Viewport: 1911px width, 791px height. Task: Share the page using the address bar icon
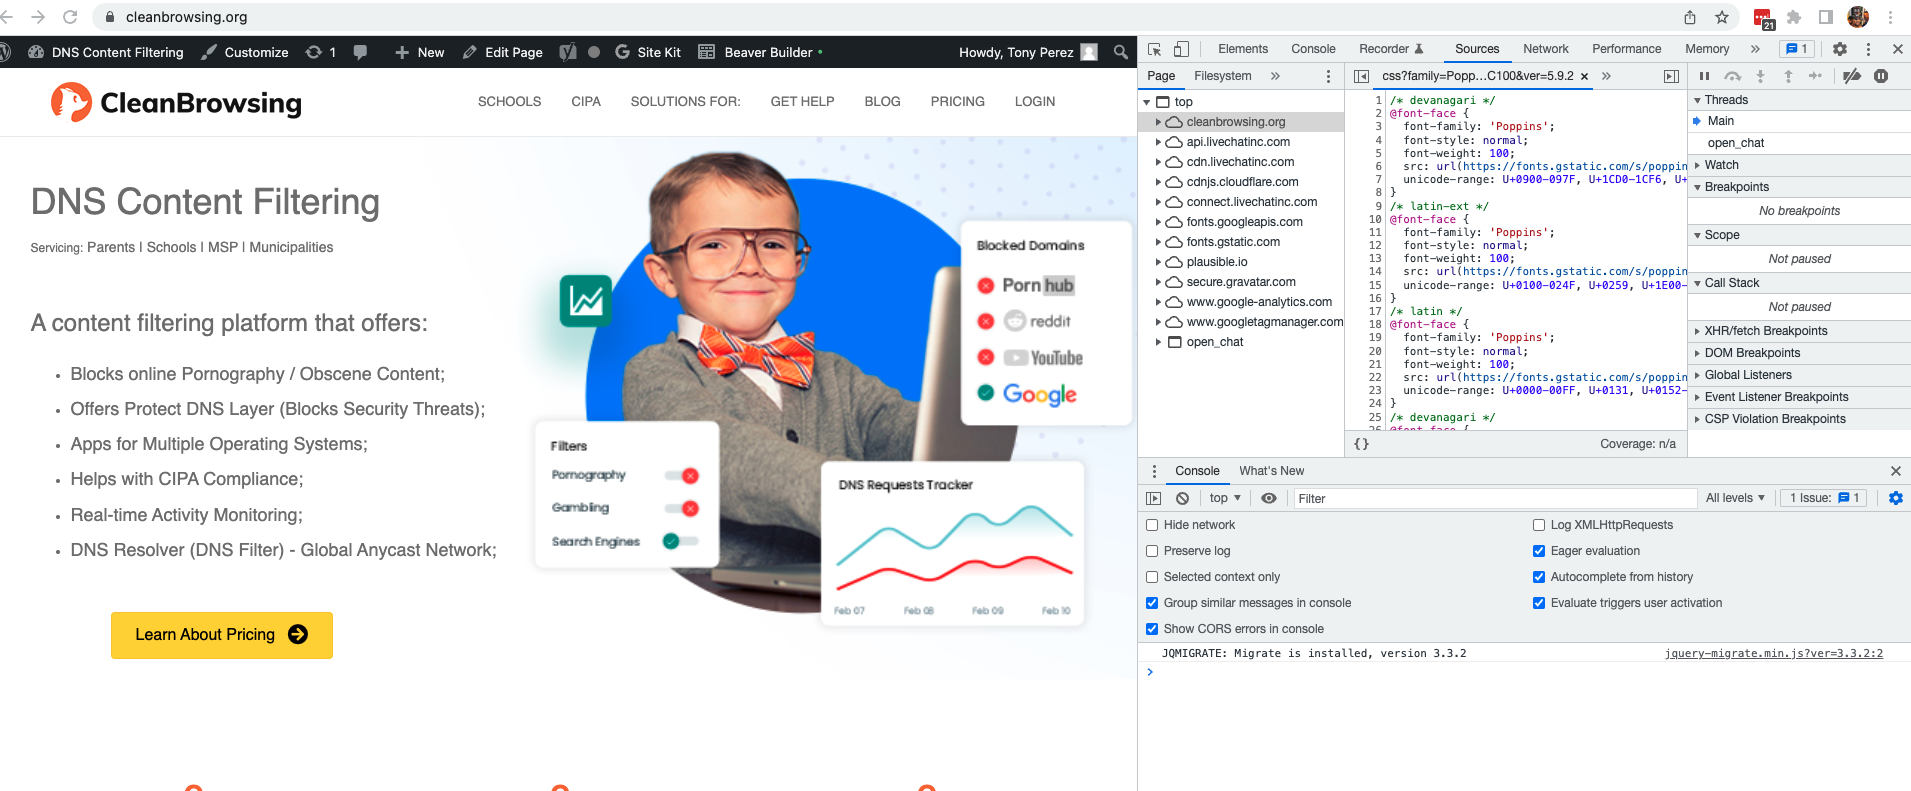tap(1690, 17)
